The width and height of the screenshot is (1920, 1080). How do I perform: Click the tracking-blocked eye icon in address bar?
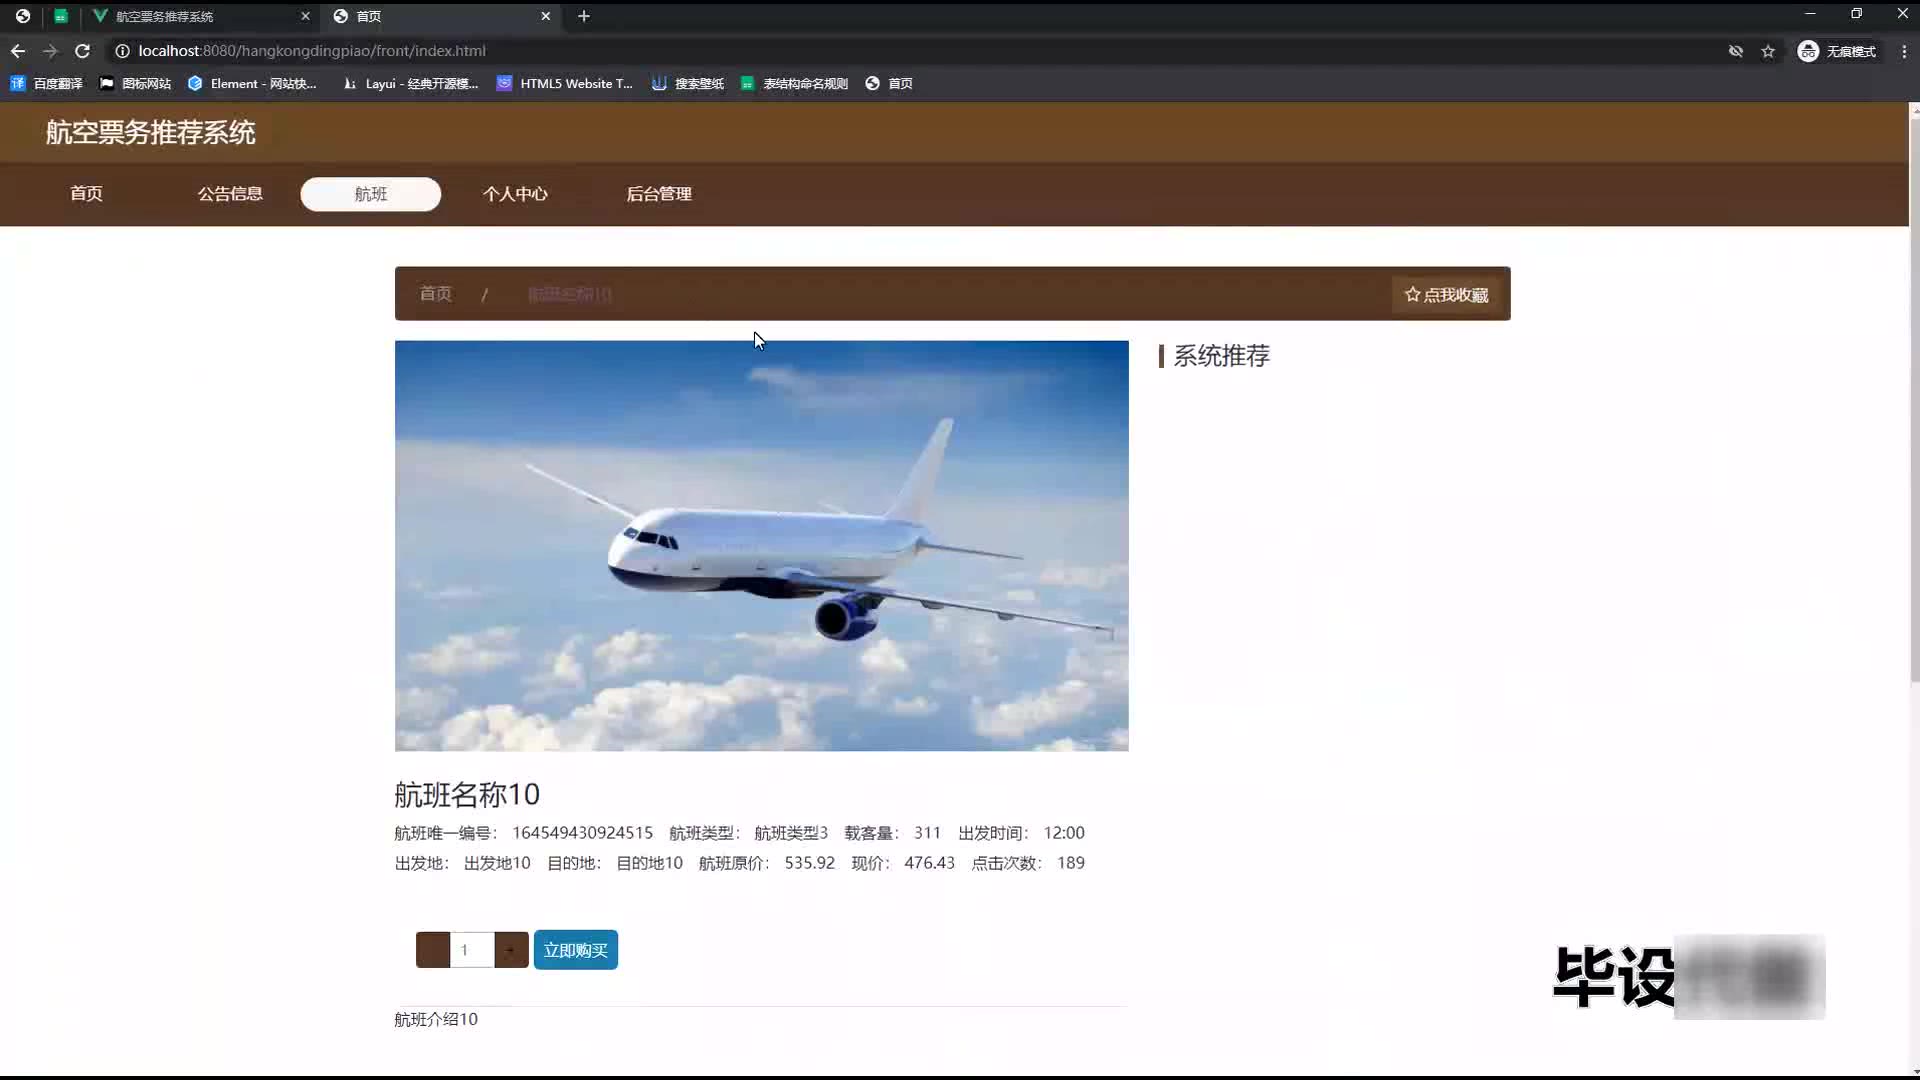pyautogui.click(x=1736, y=51)
